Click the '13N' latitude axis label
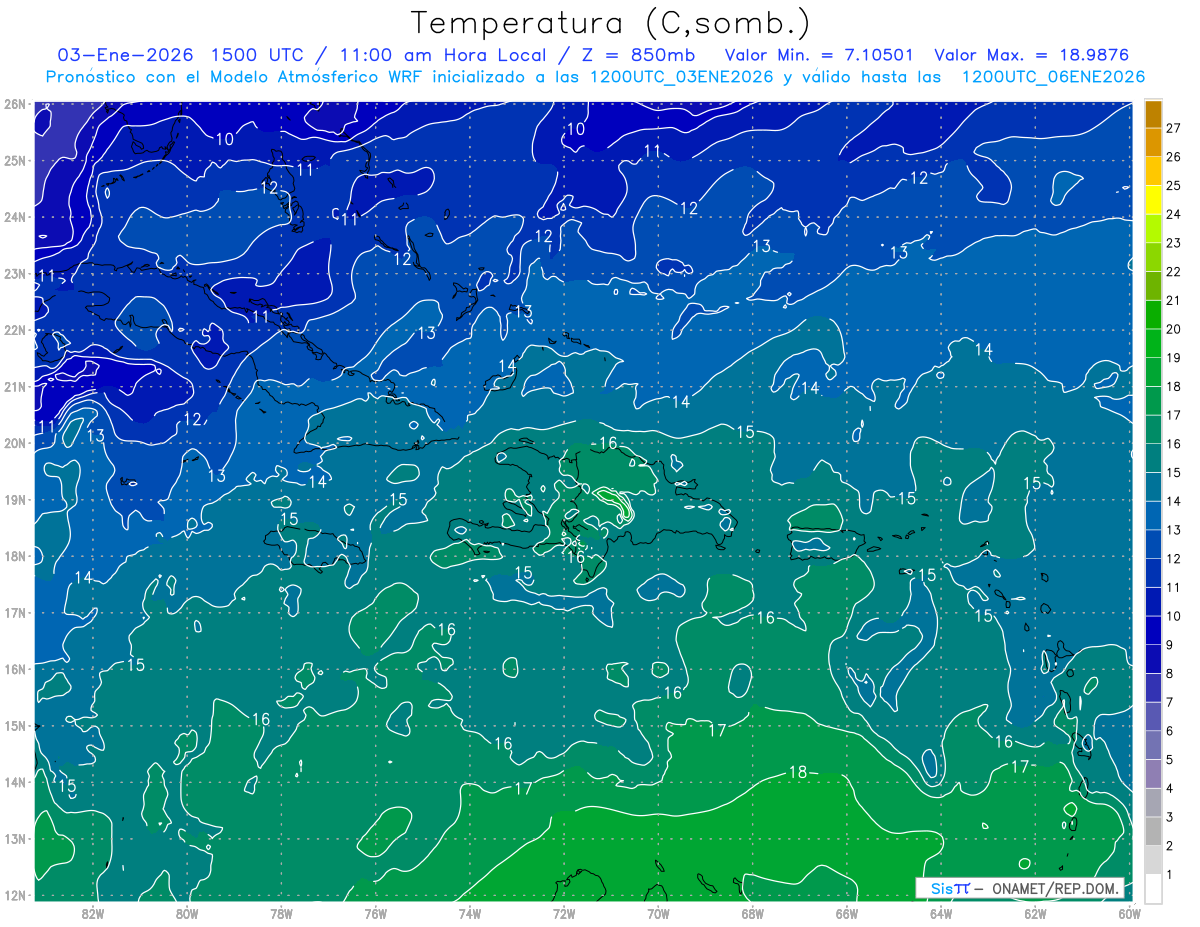Image resolution: width=1200 pixels, height=927 pixels. (14, 839)
